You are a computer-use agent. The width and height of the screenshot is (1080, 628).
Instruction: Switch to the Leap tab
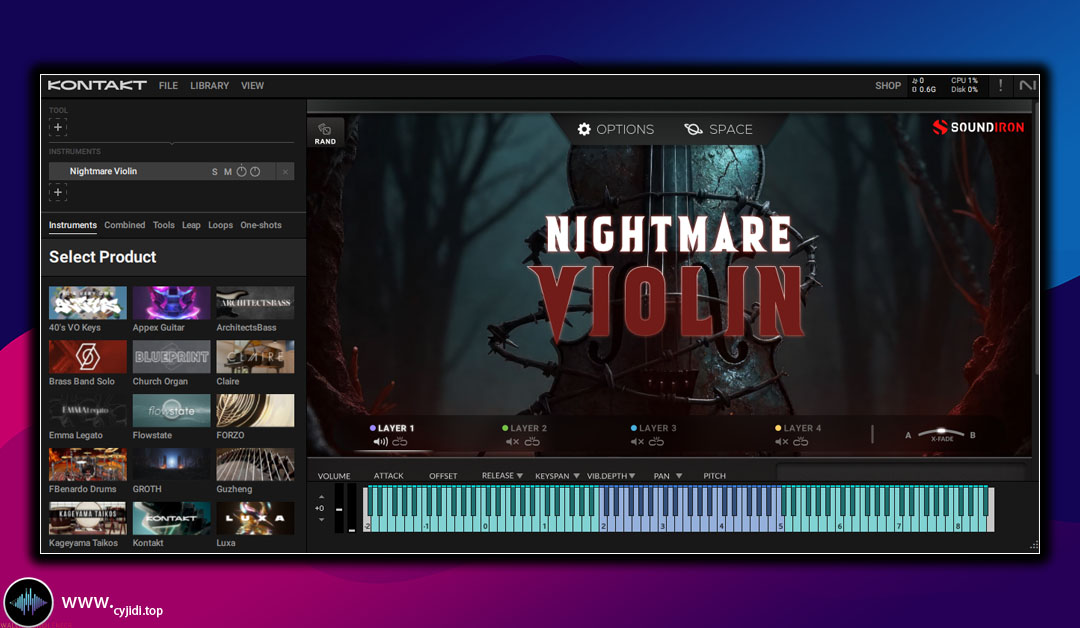(x=191, y=225)
